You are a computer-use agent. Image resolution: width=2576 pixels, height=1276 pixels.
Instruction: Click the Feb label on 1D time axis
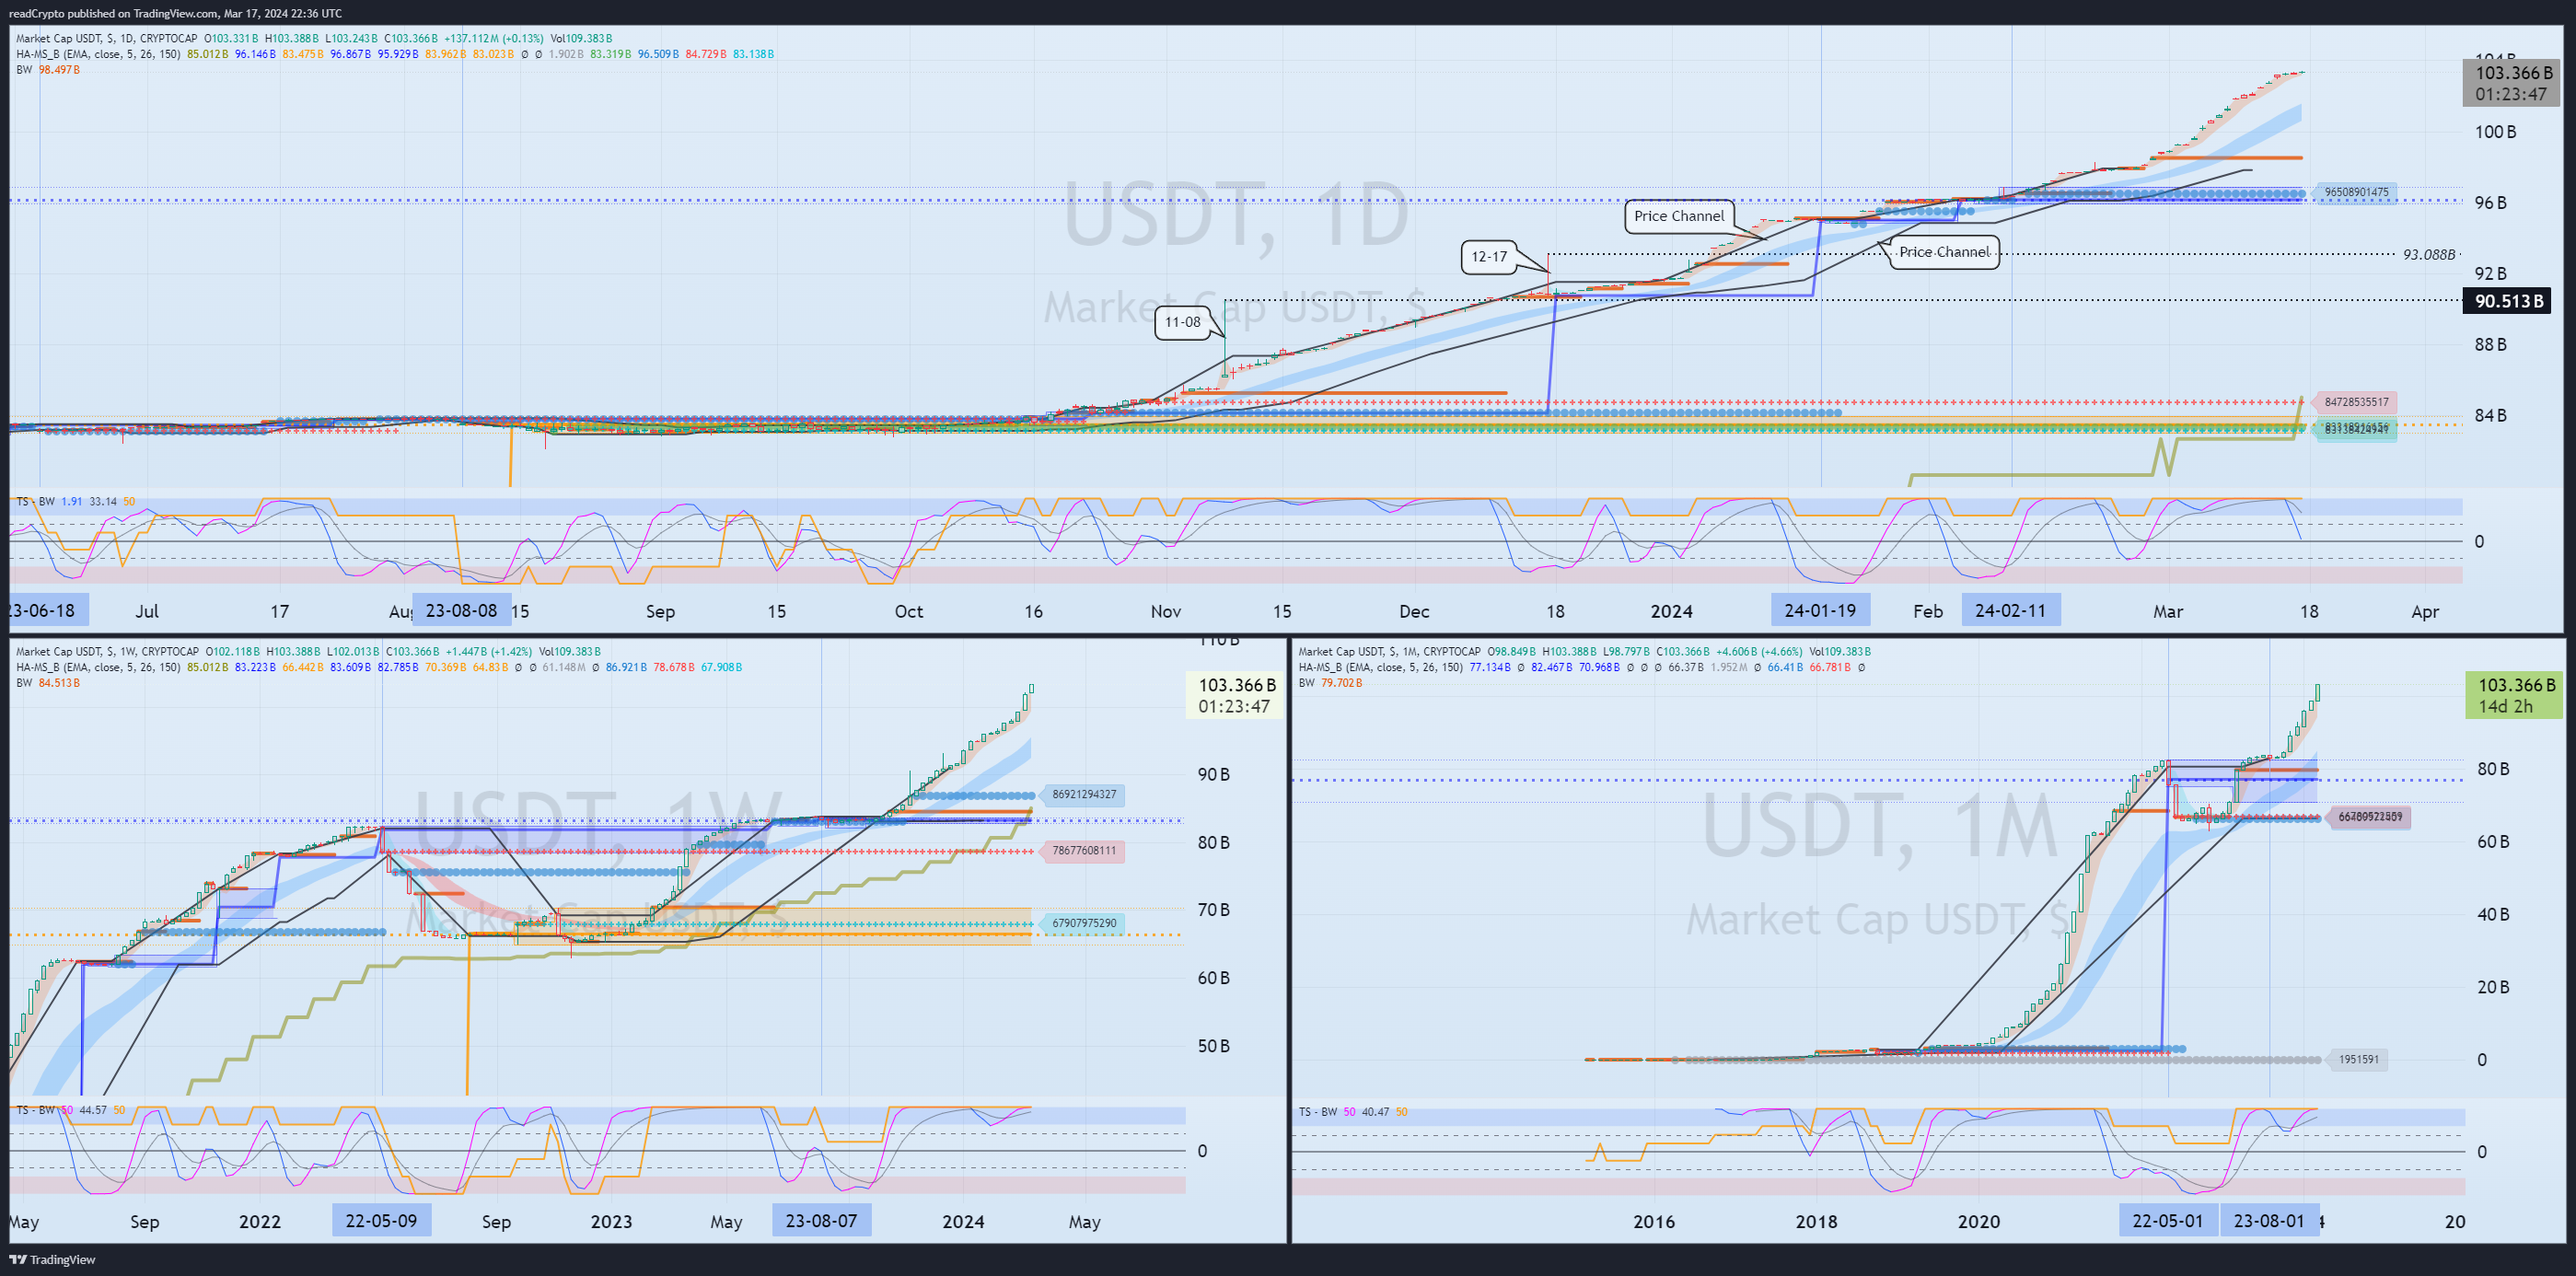[1928, 611]
